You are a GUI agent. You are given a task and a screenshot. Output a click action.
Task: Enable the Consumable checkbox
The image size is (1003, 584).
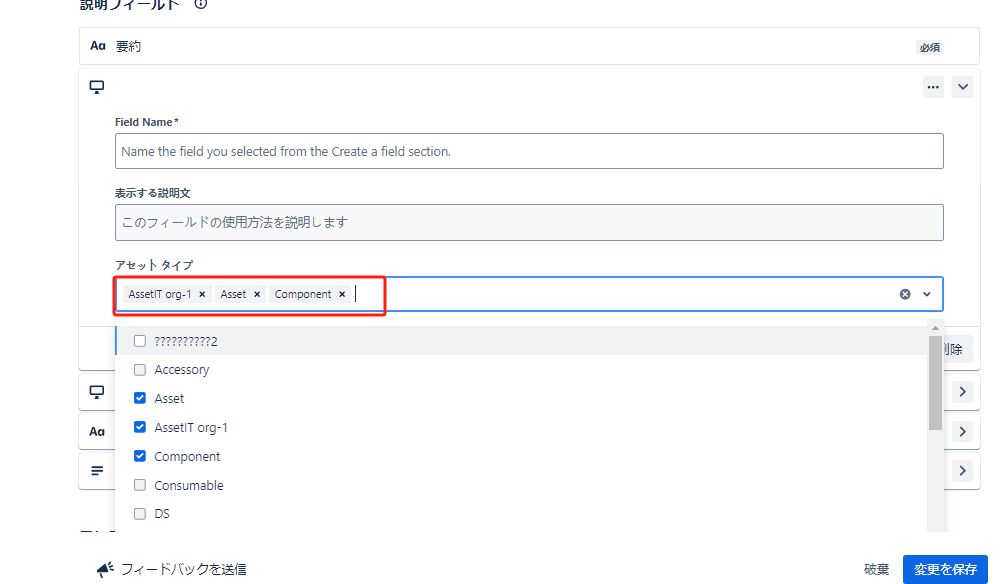tap(140, 486)
